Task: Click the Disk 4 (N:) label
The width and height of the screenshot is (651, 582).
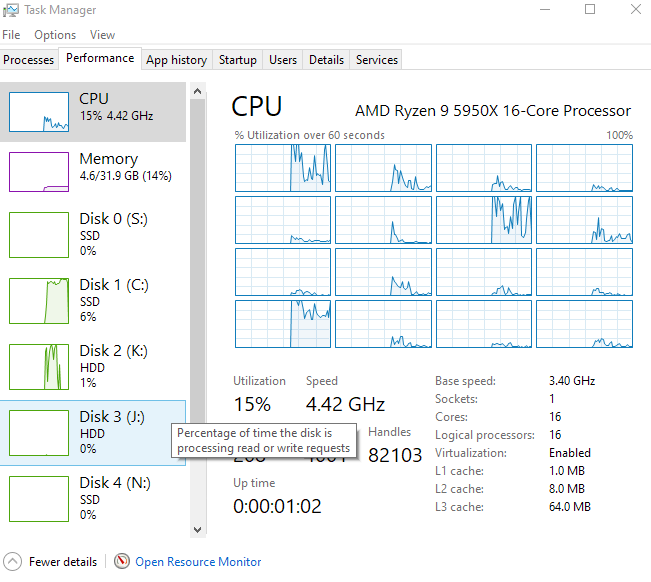Action: (x=115, y=483)
